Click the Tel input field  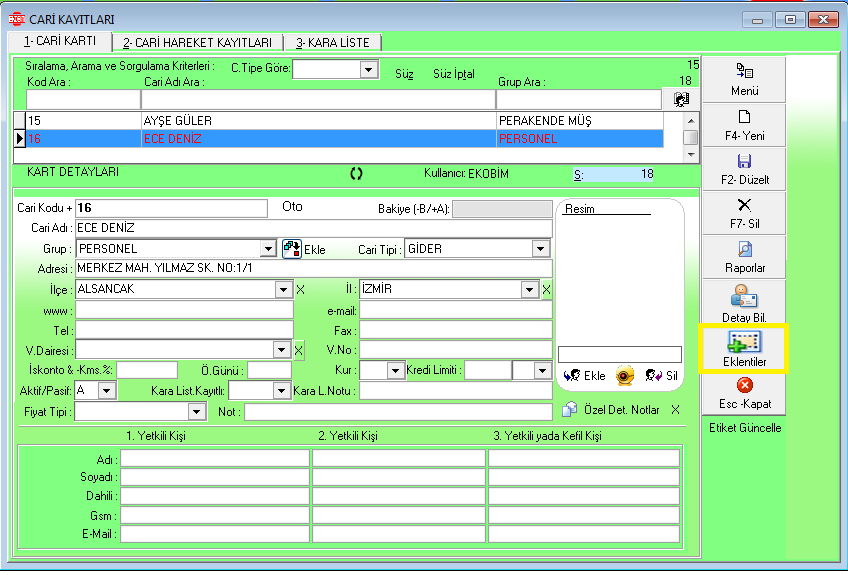point(184,330)
